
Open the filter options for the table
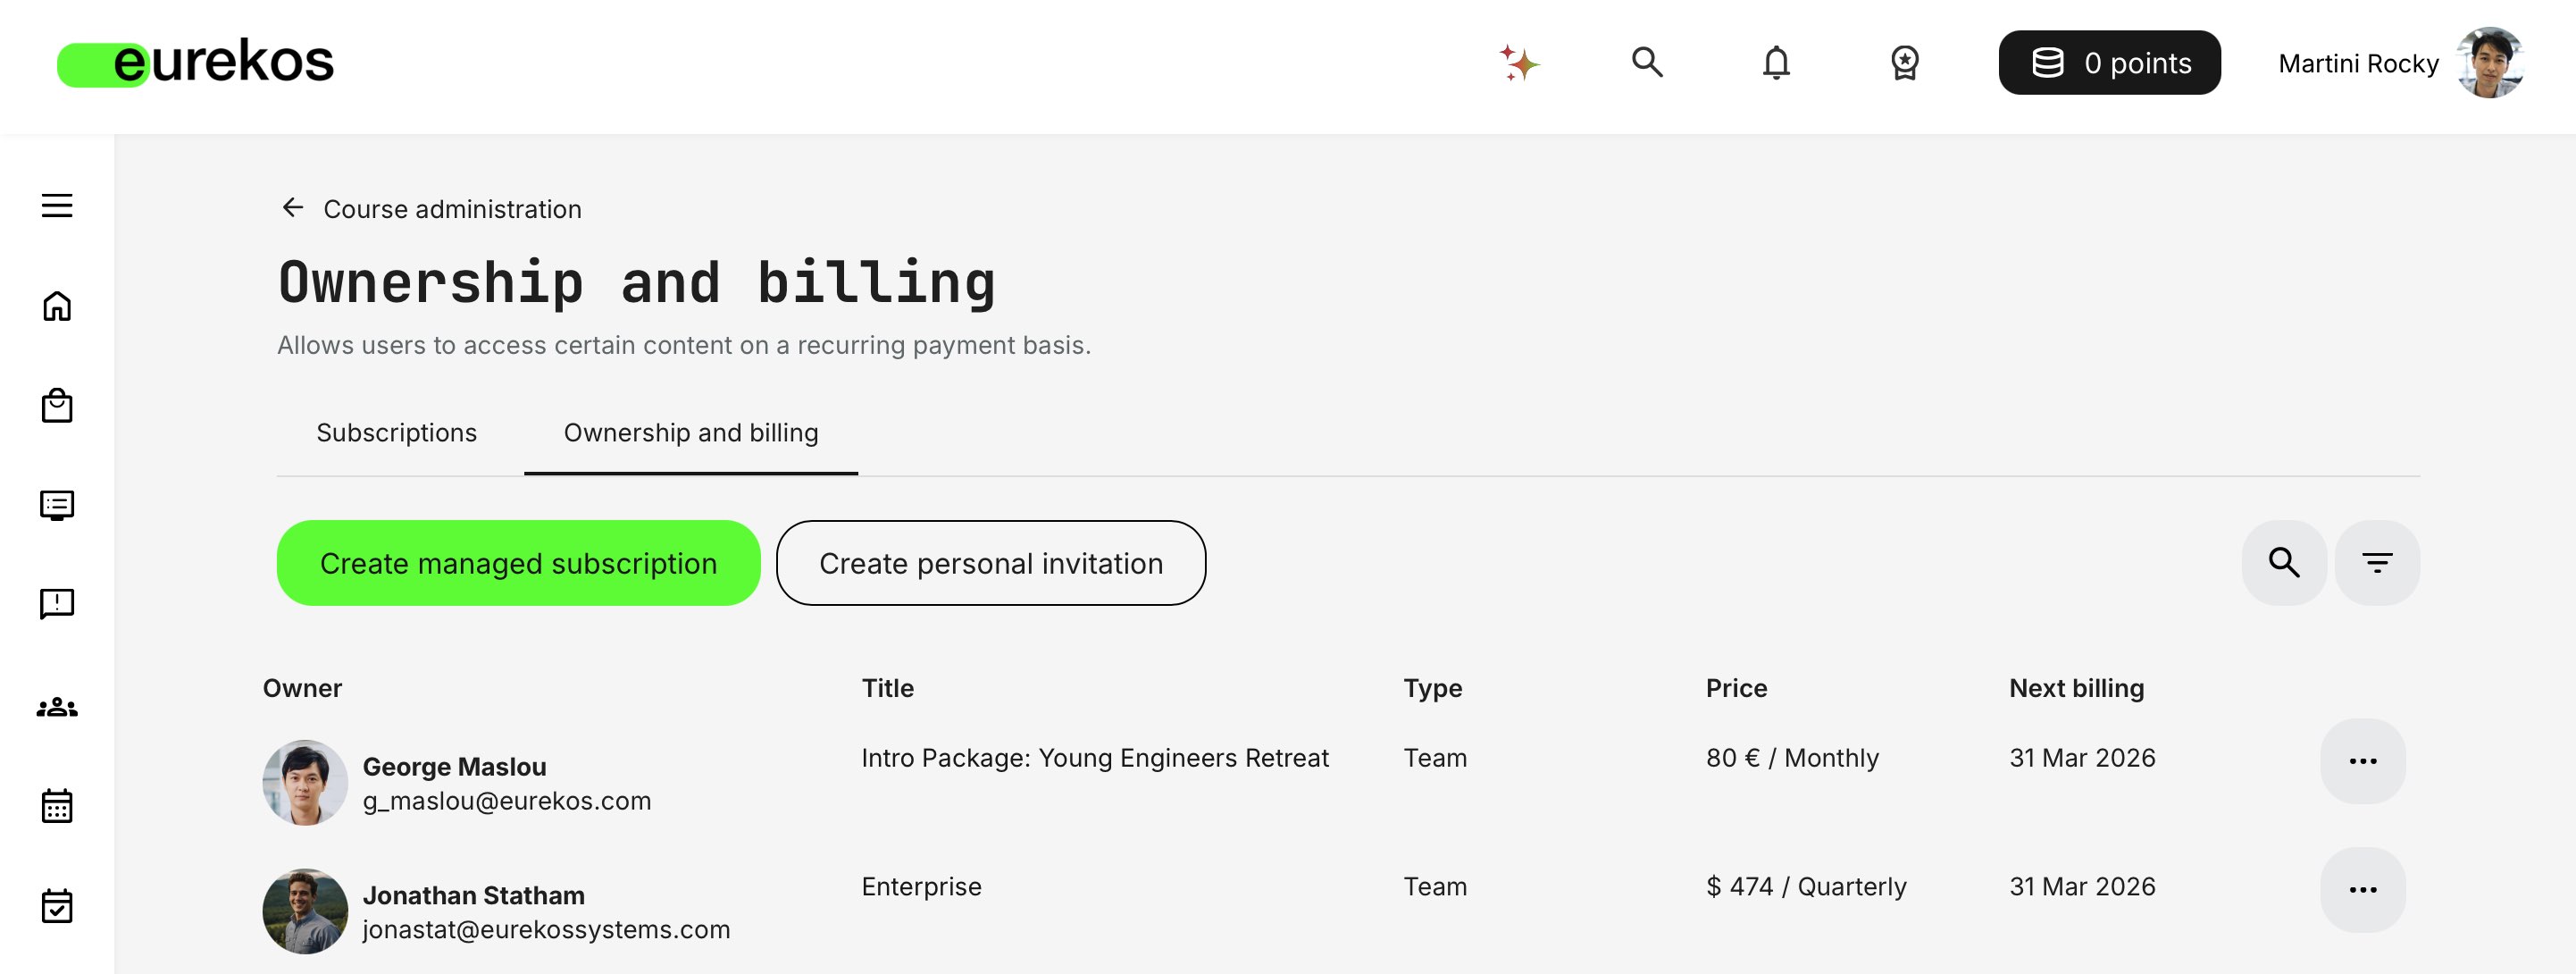2376,562
